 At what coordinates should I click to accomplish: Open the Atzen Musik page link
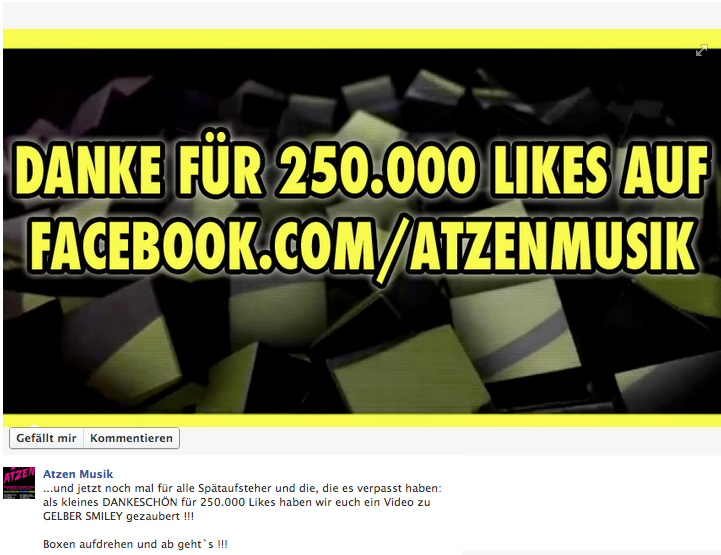(78, 474)
